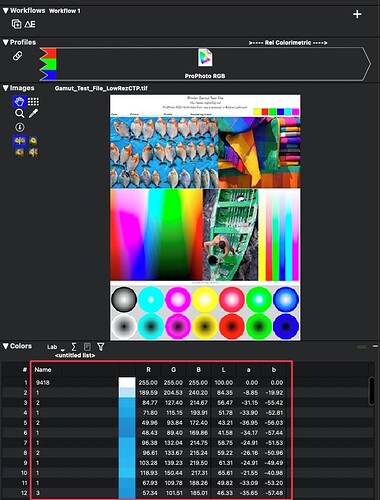Viewport: 380px width, 500px height.
Task: Click the Rel Colorimetric rendering intent
Action: 288,43
